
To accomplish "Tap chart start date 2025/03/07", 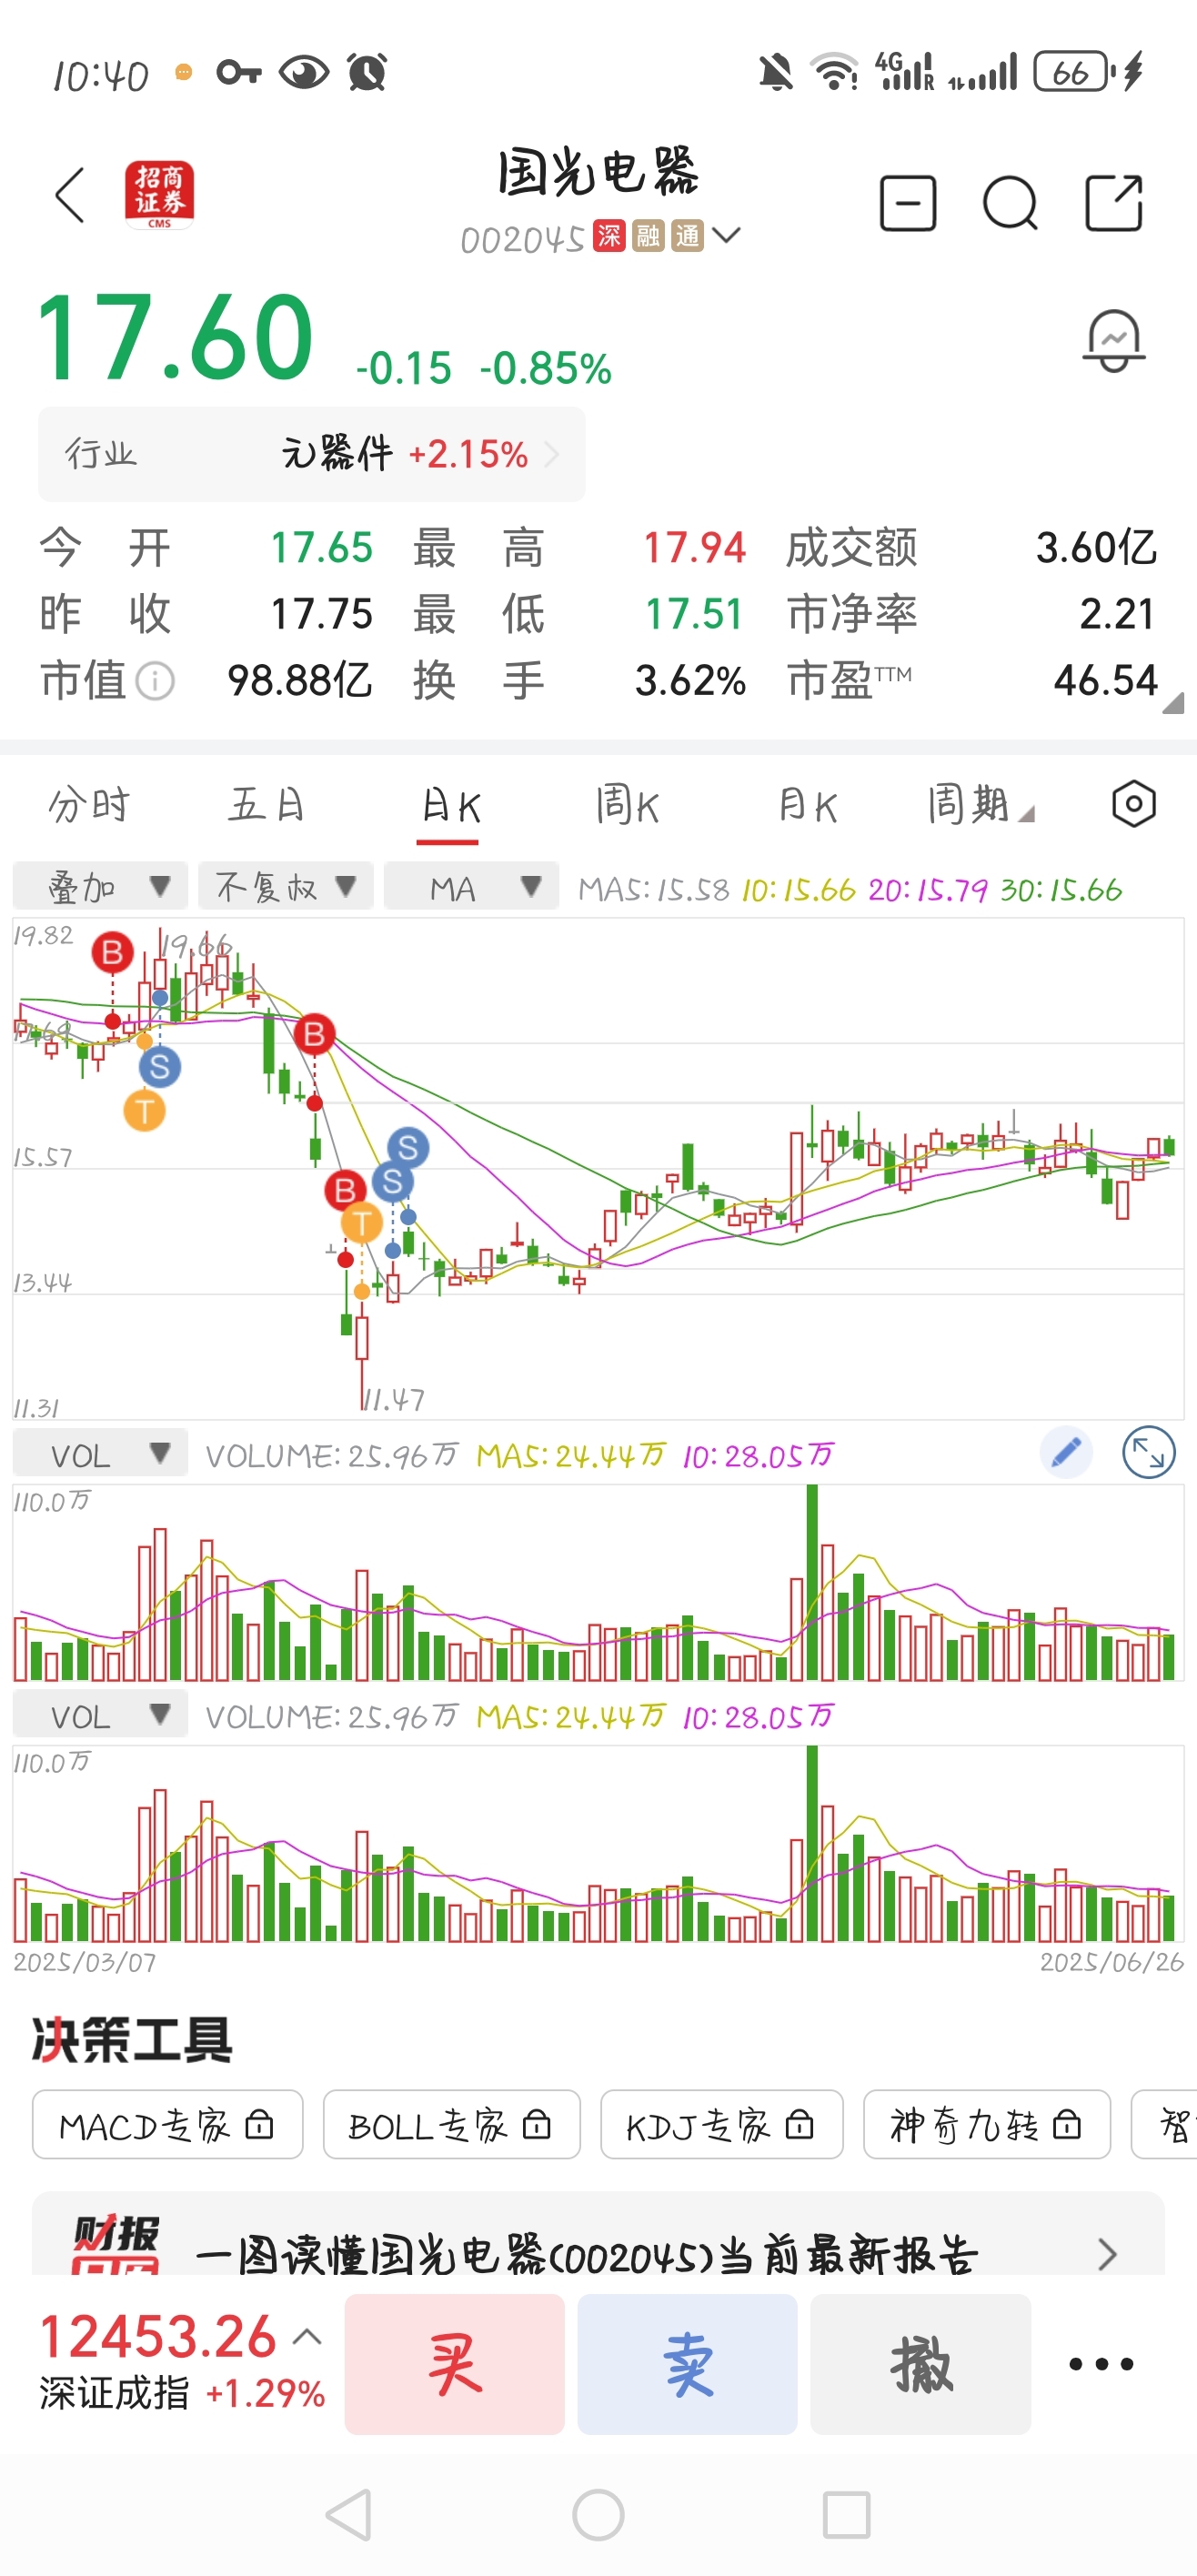I will point(85,1962).
